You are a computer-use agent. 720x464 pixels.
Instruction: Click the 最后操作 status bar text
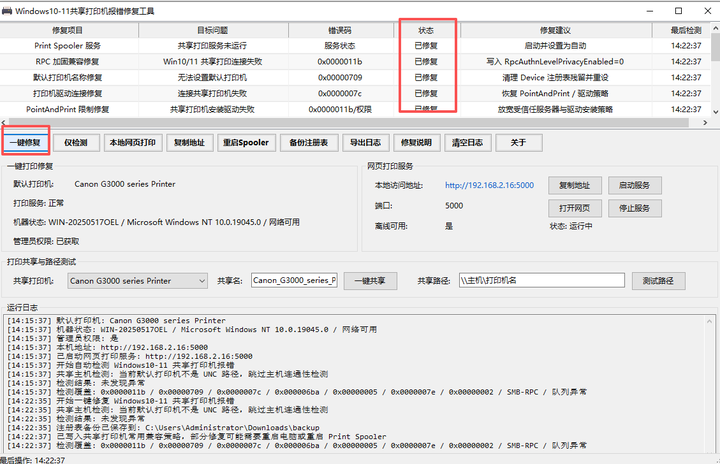click(x=32, y=460)
